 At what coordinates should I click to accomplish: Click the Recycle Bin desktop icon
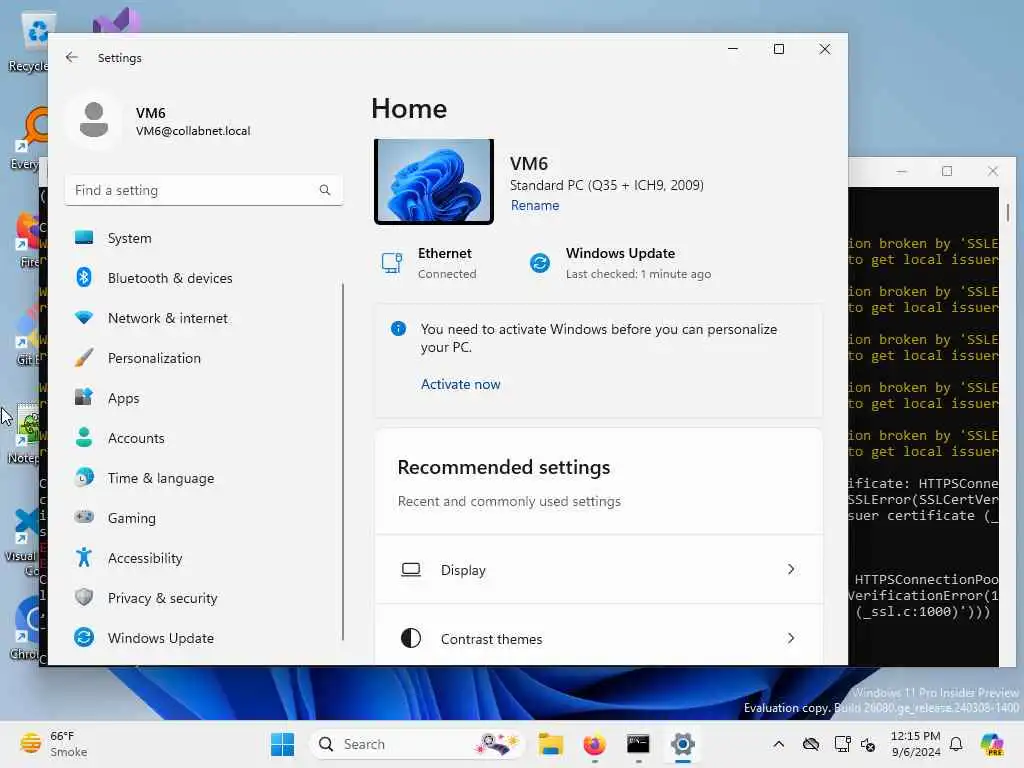point(29,42)
